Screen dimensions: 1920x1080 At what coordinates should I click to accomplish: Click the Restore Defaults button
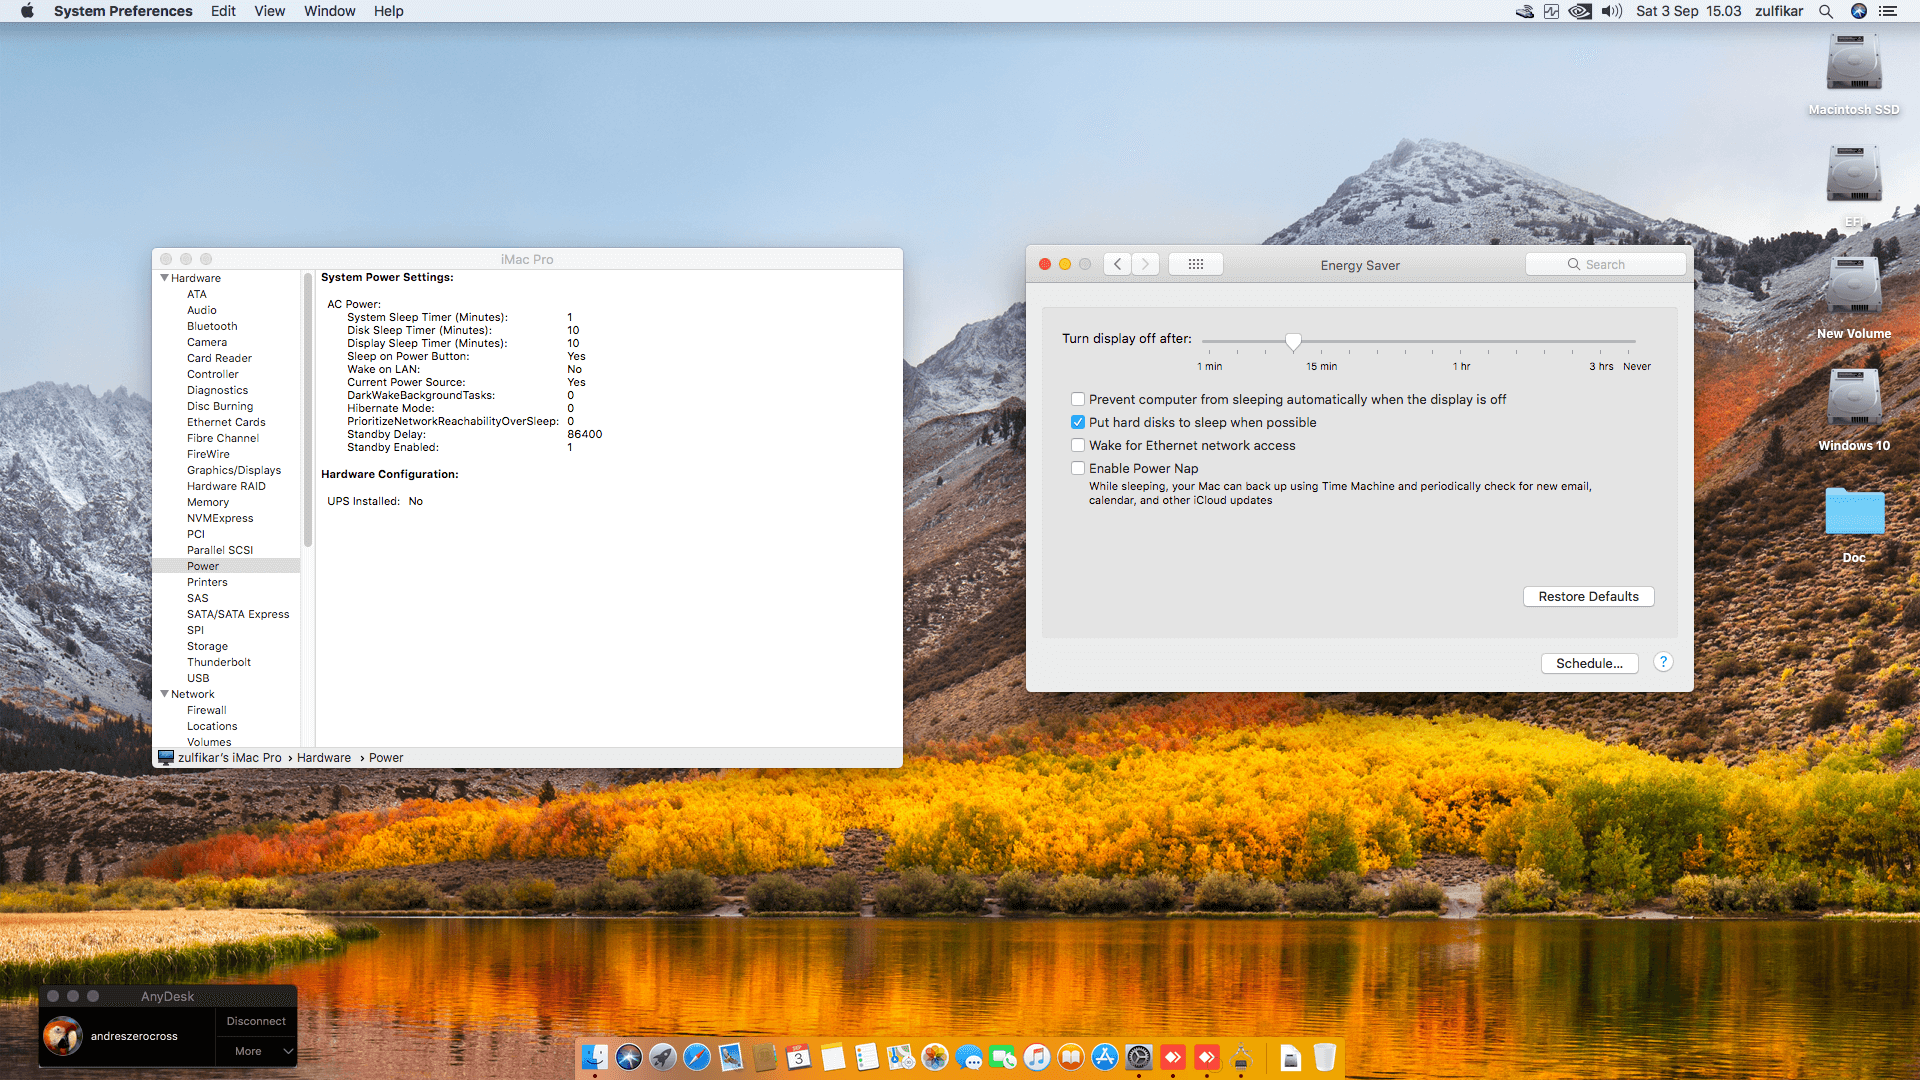tap(1588, 596)
